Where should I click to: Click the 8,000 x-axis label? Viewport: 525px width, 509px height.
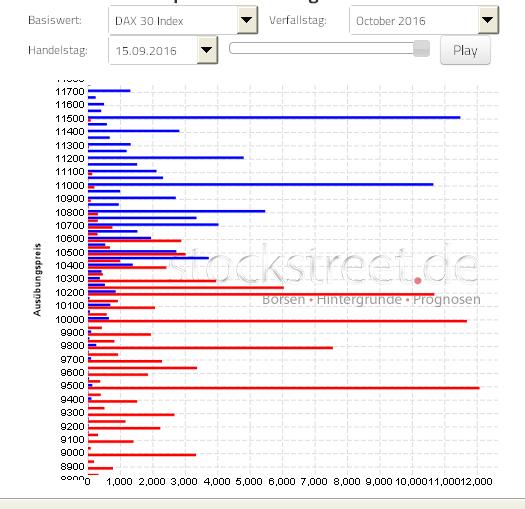pyautogui.click(x=346, y=482)
